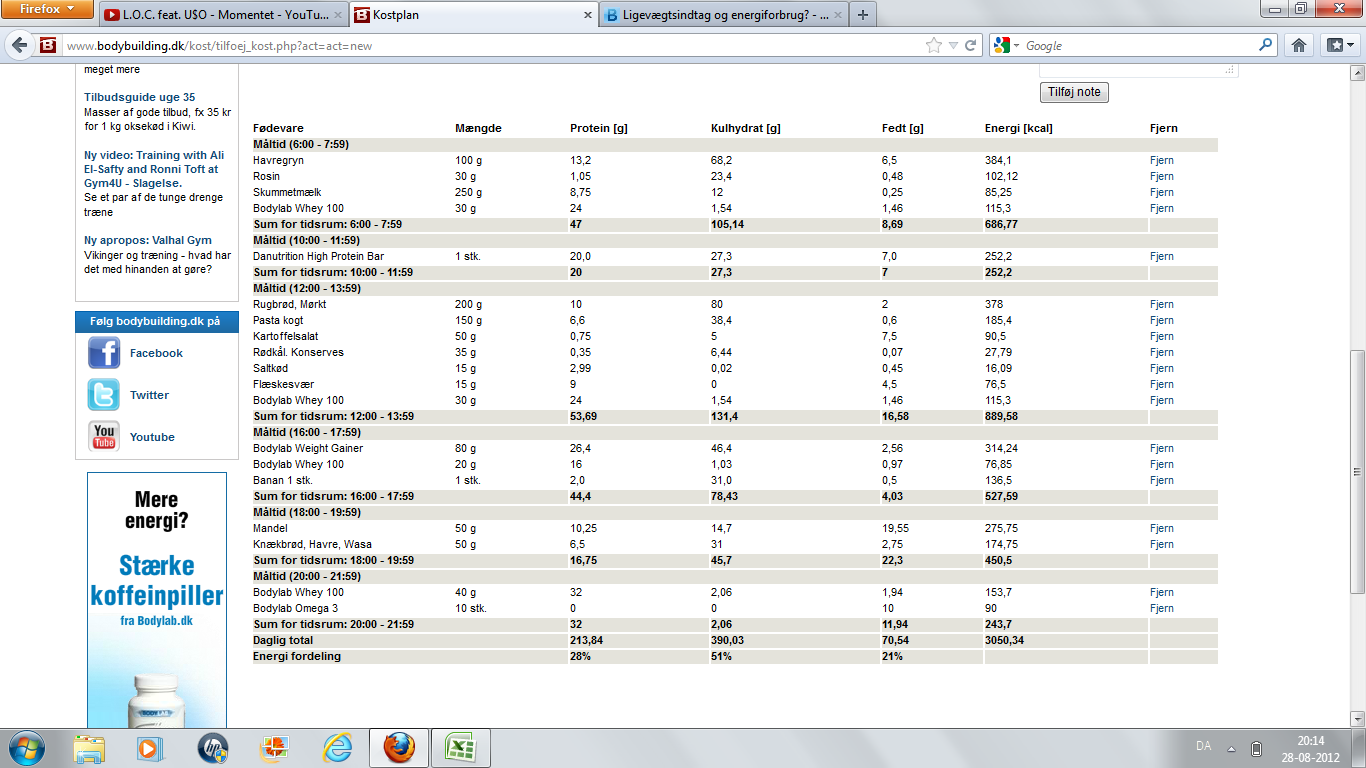This screenshot has width=1366, height=768.
Task: Open the YouTube icon in sidebar
Action: tap(104, 437)
